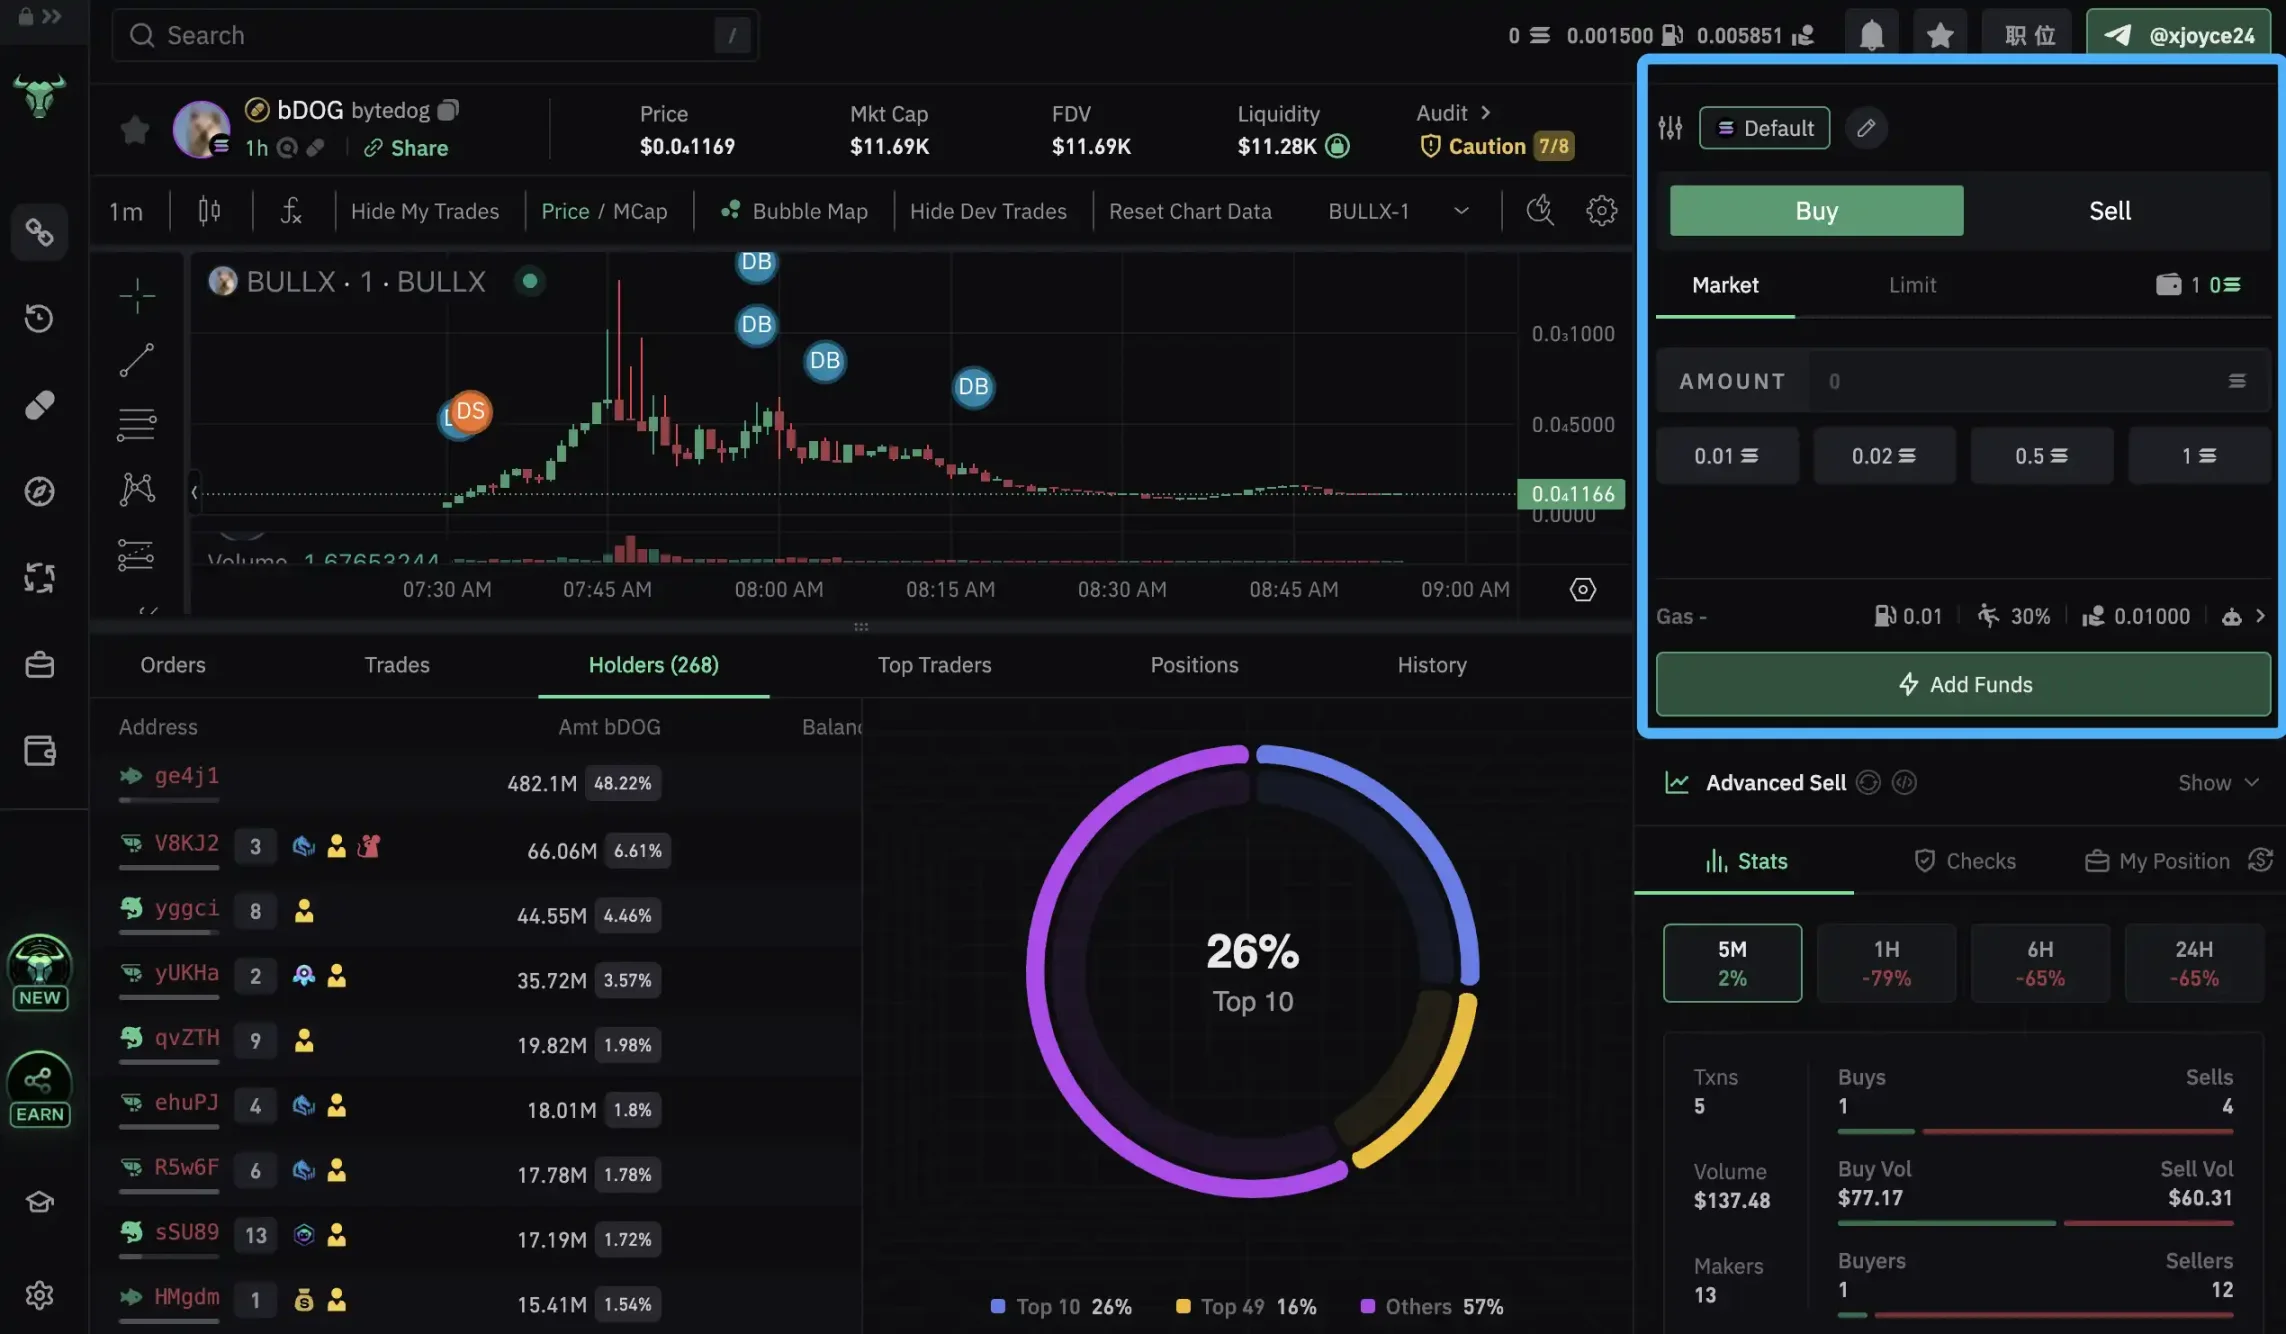This screenshot has height=1334, width=2286.
Task: Select the Holders tab
Action: point(654,664)
